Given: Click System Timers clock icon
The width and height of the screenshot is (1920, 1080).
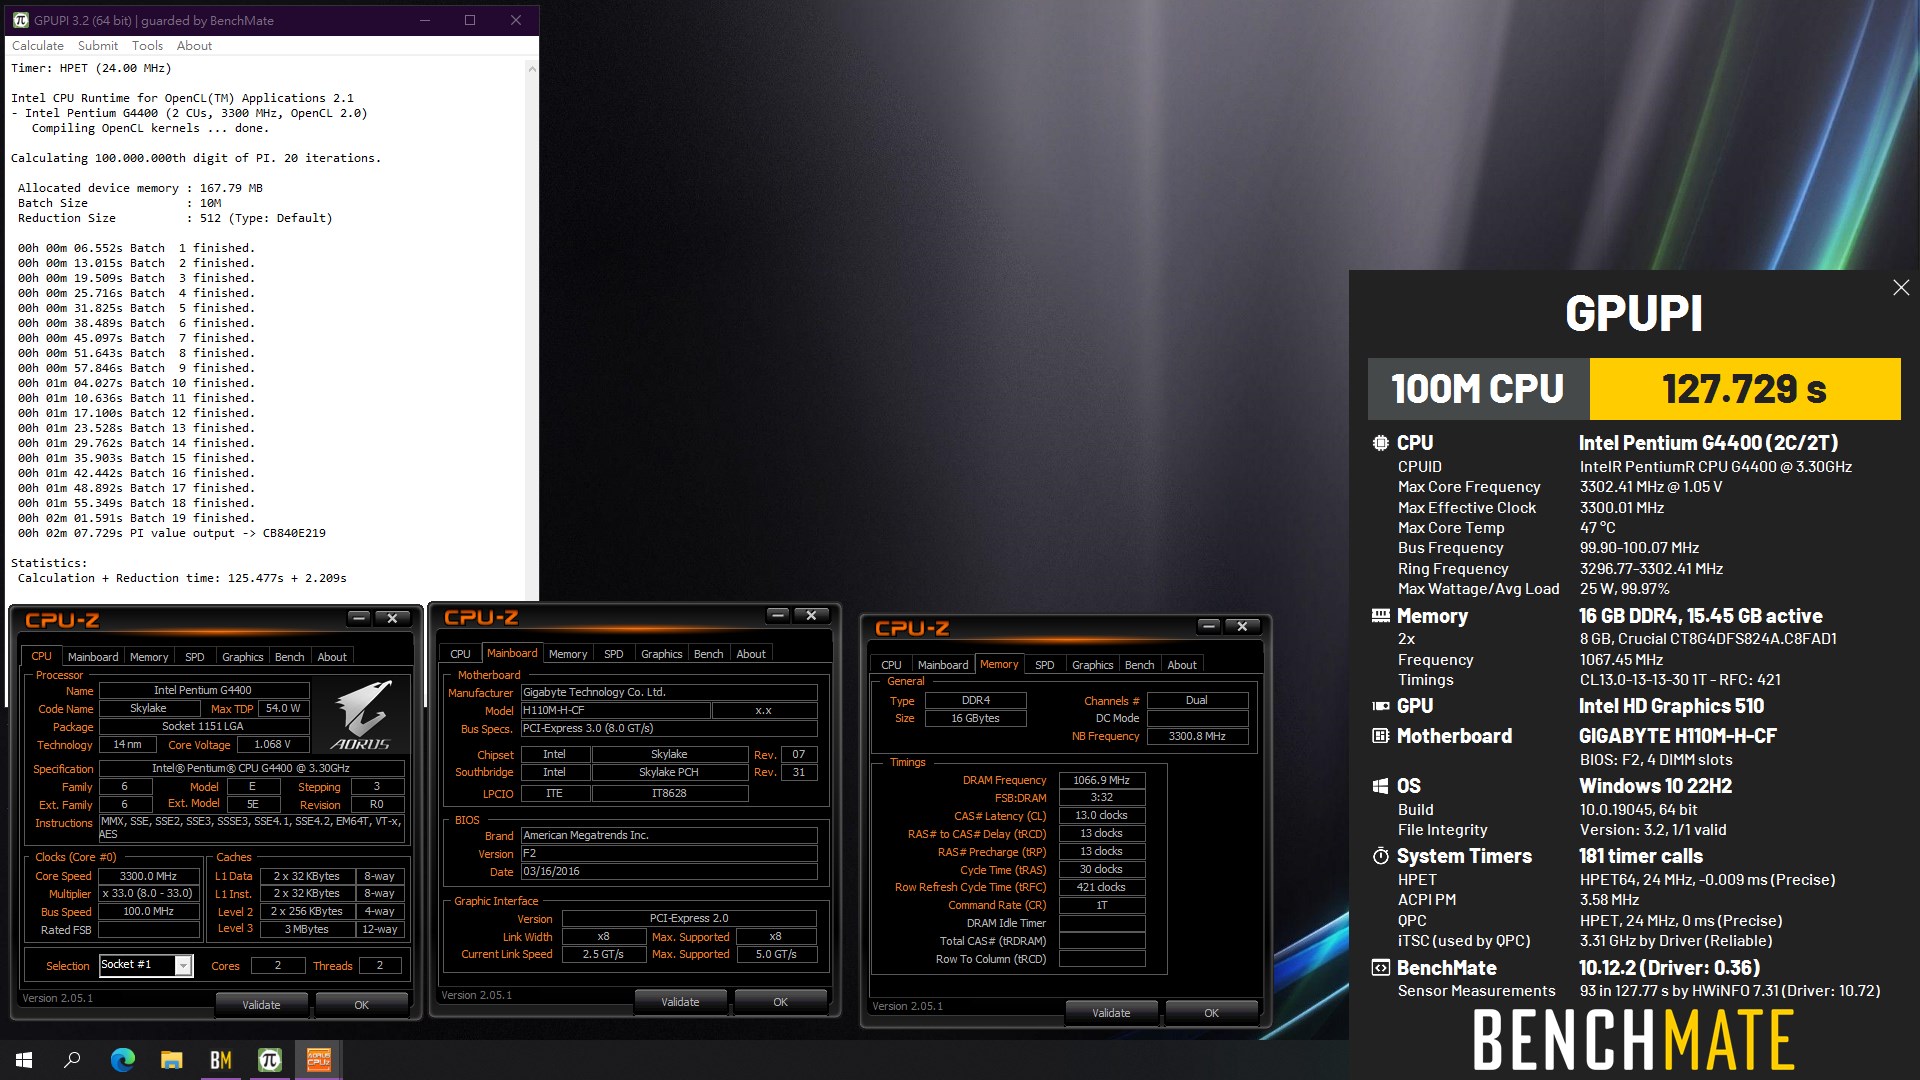Looking at the screenshot, I should coord(1381,856).
